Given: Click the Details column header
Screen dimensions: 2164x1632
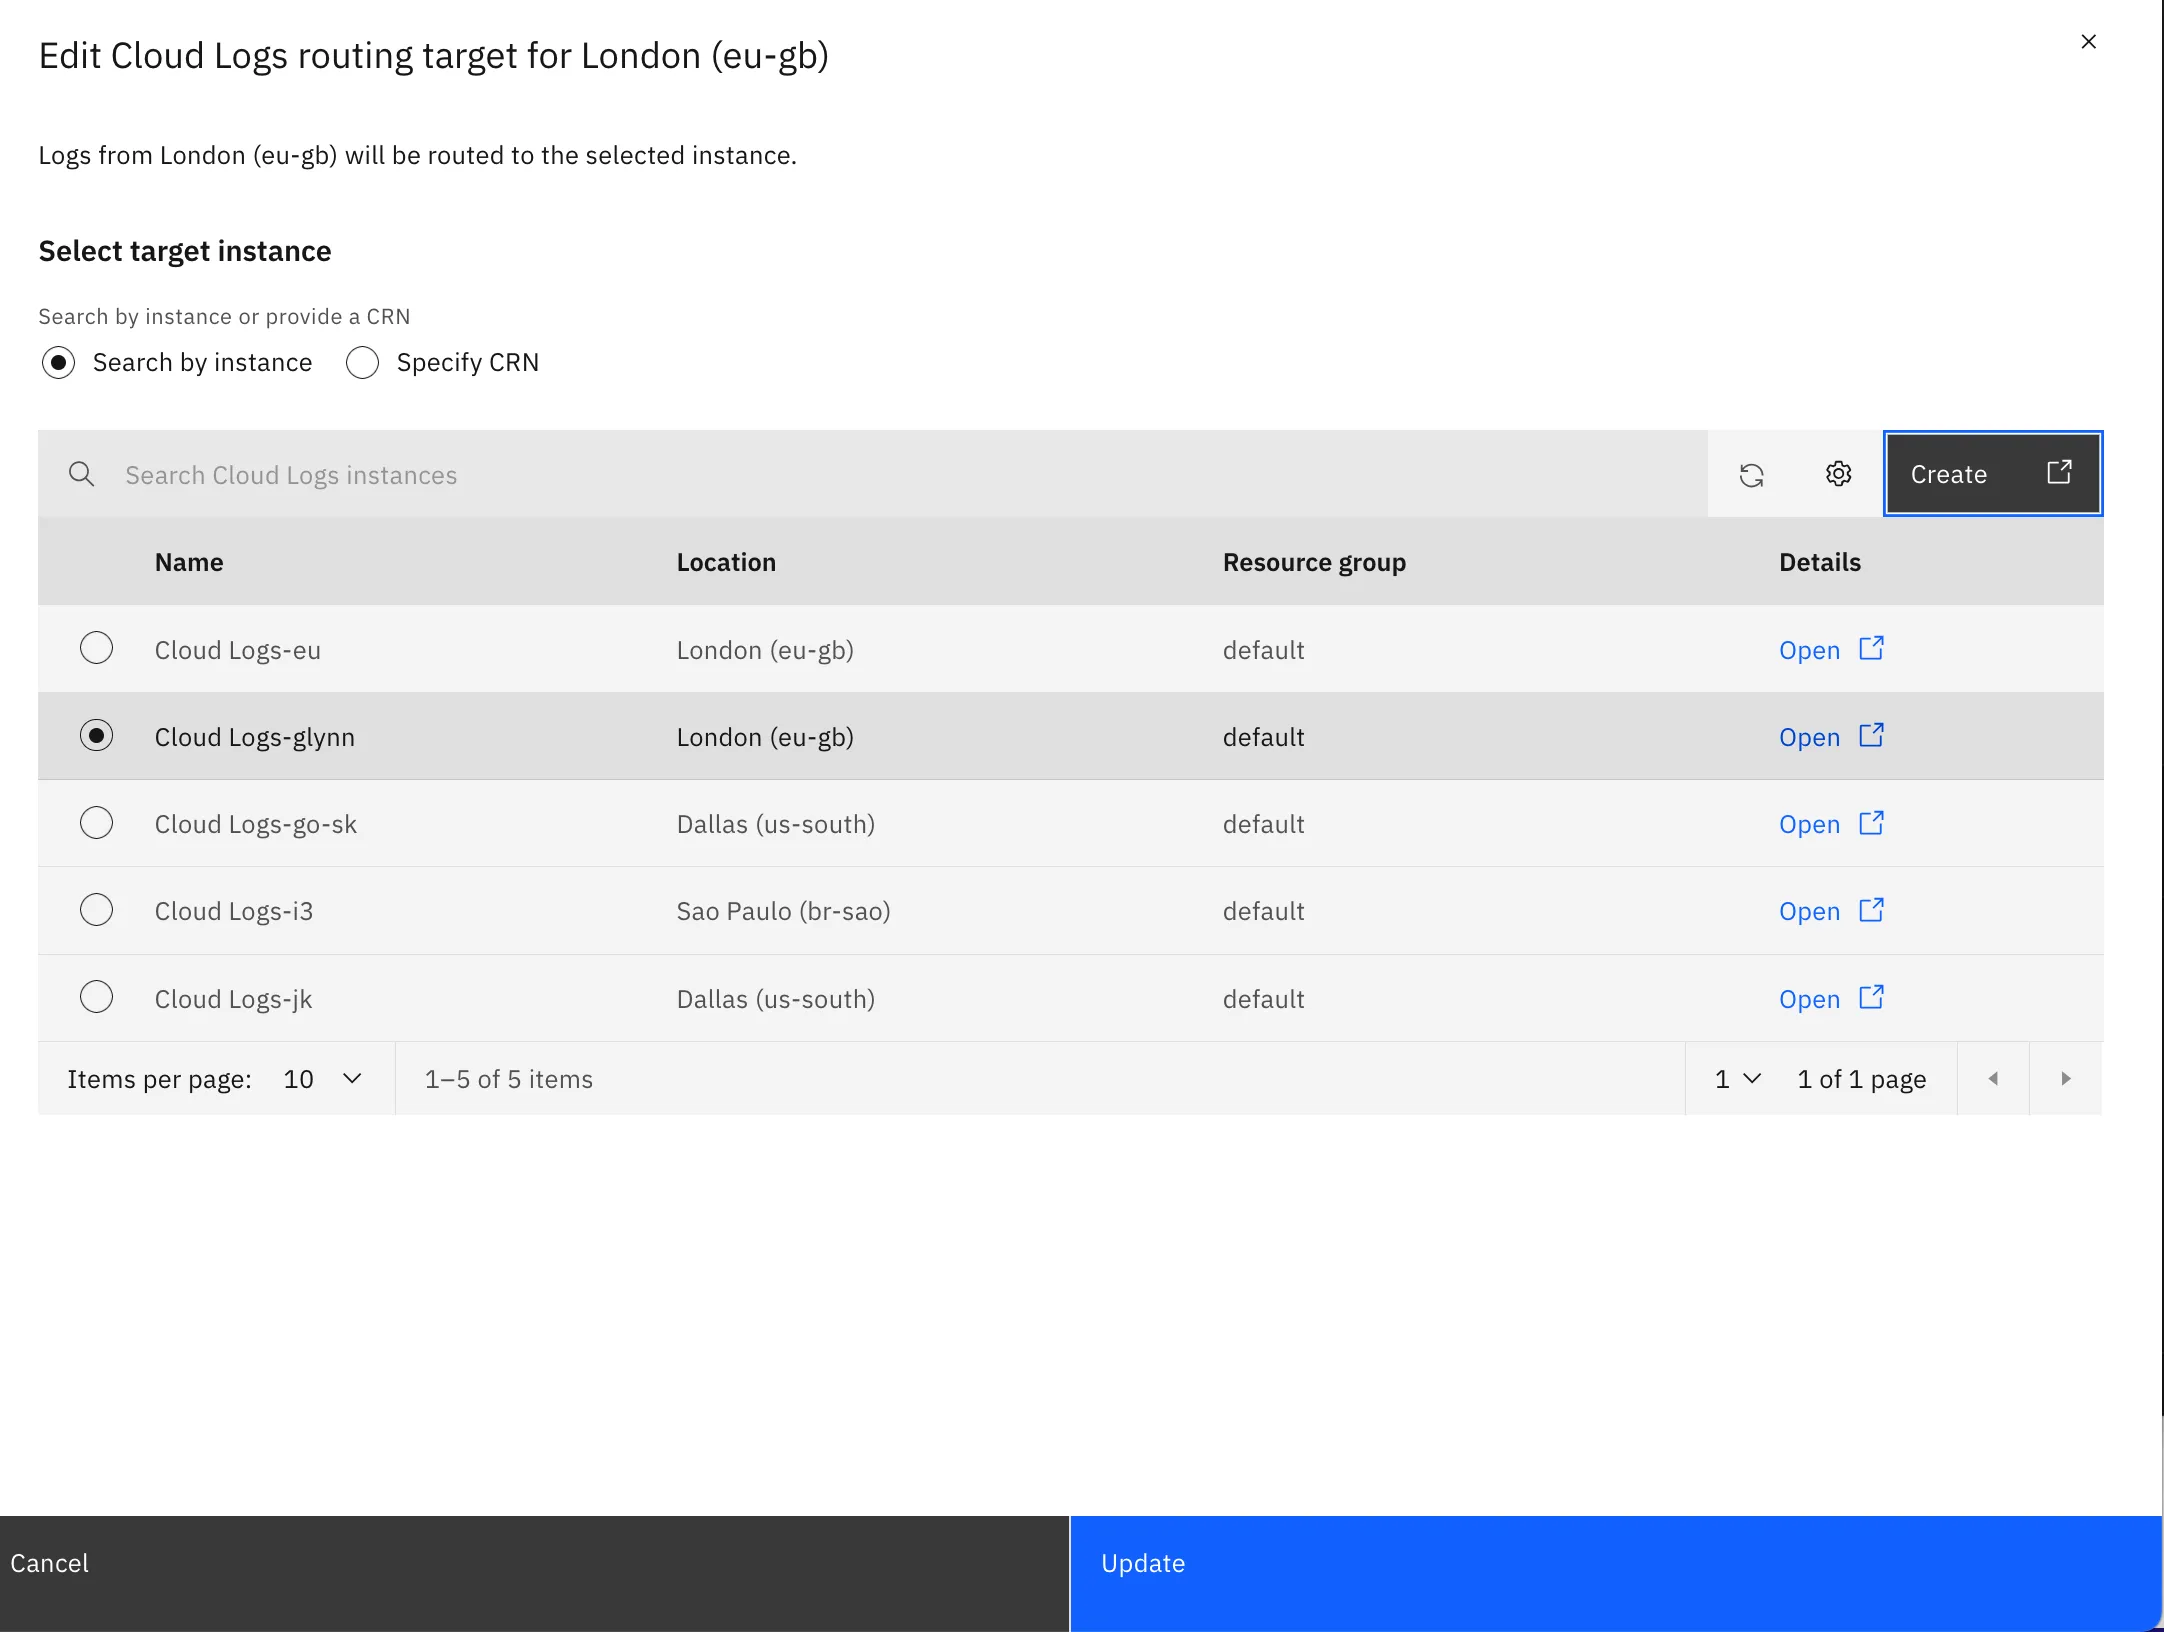Looking at the screenshot, I should (1820, 562).
